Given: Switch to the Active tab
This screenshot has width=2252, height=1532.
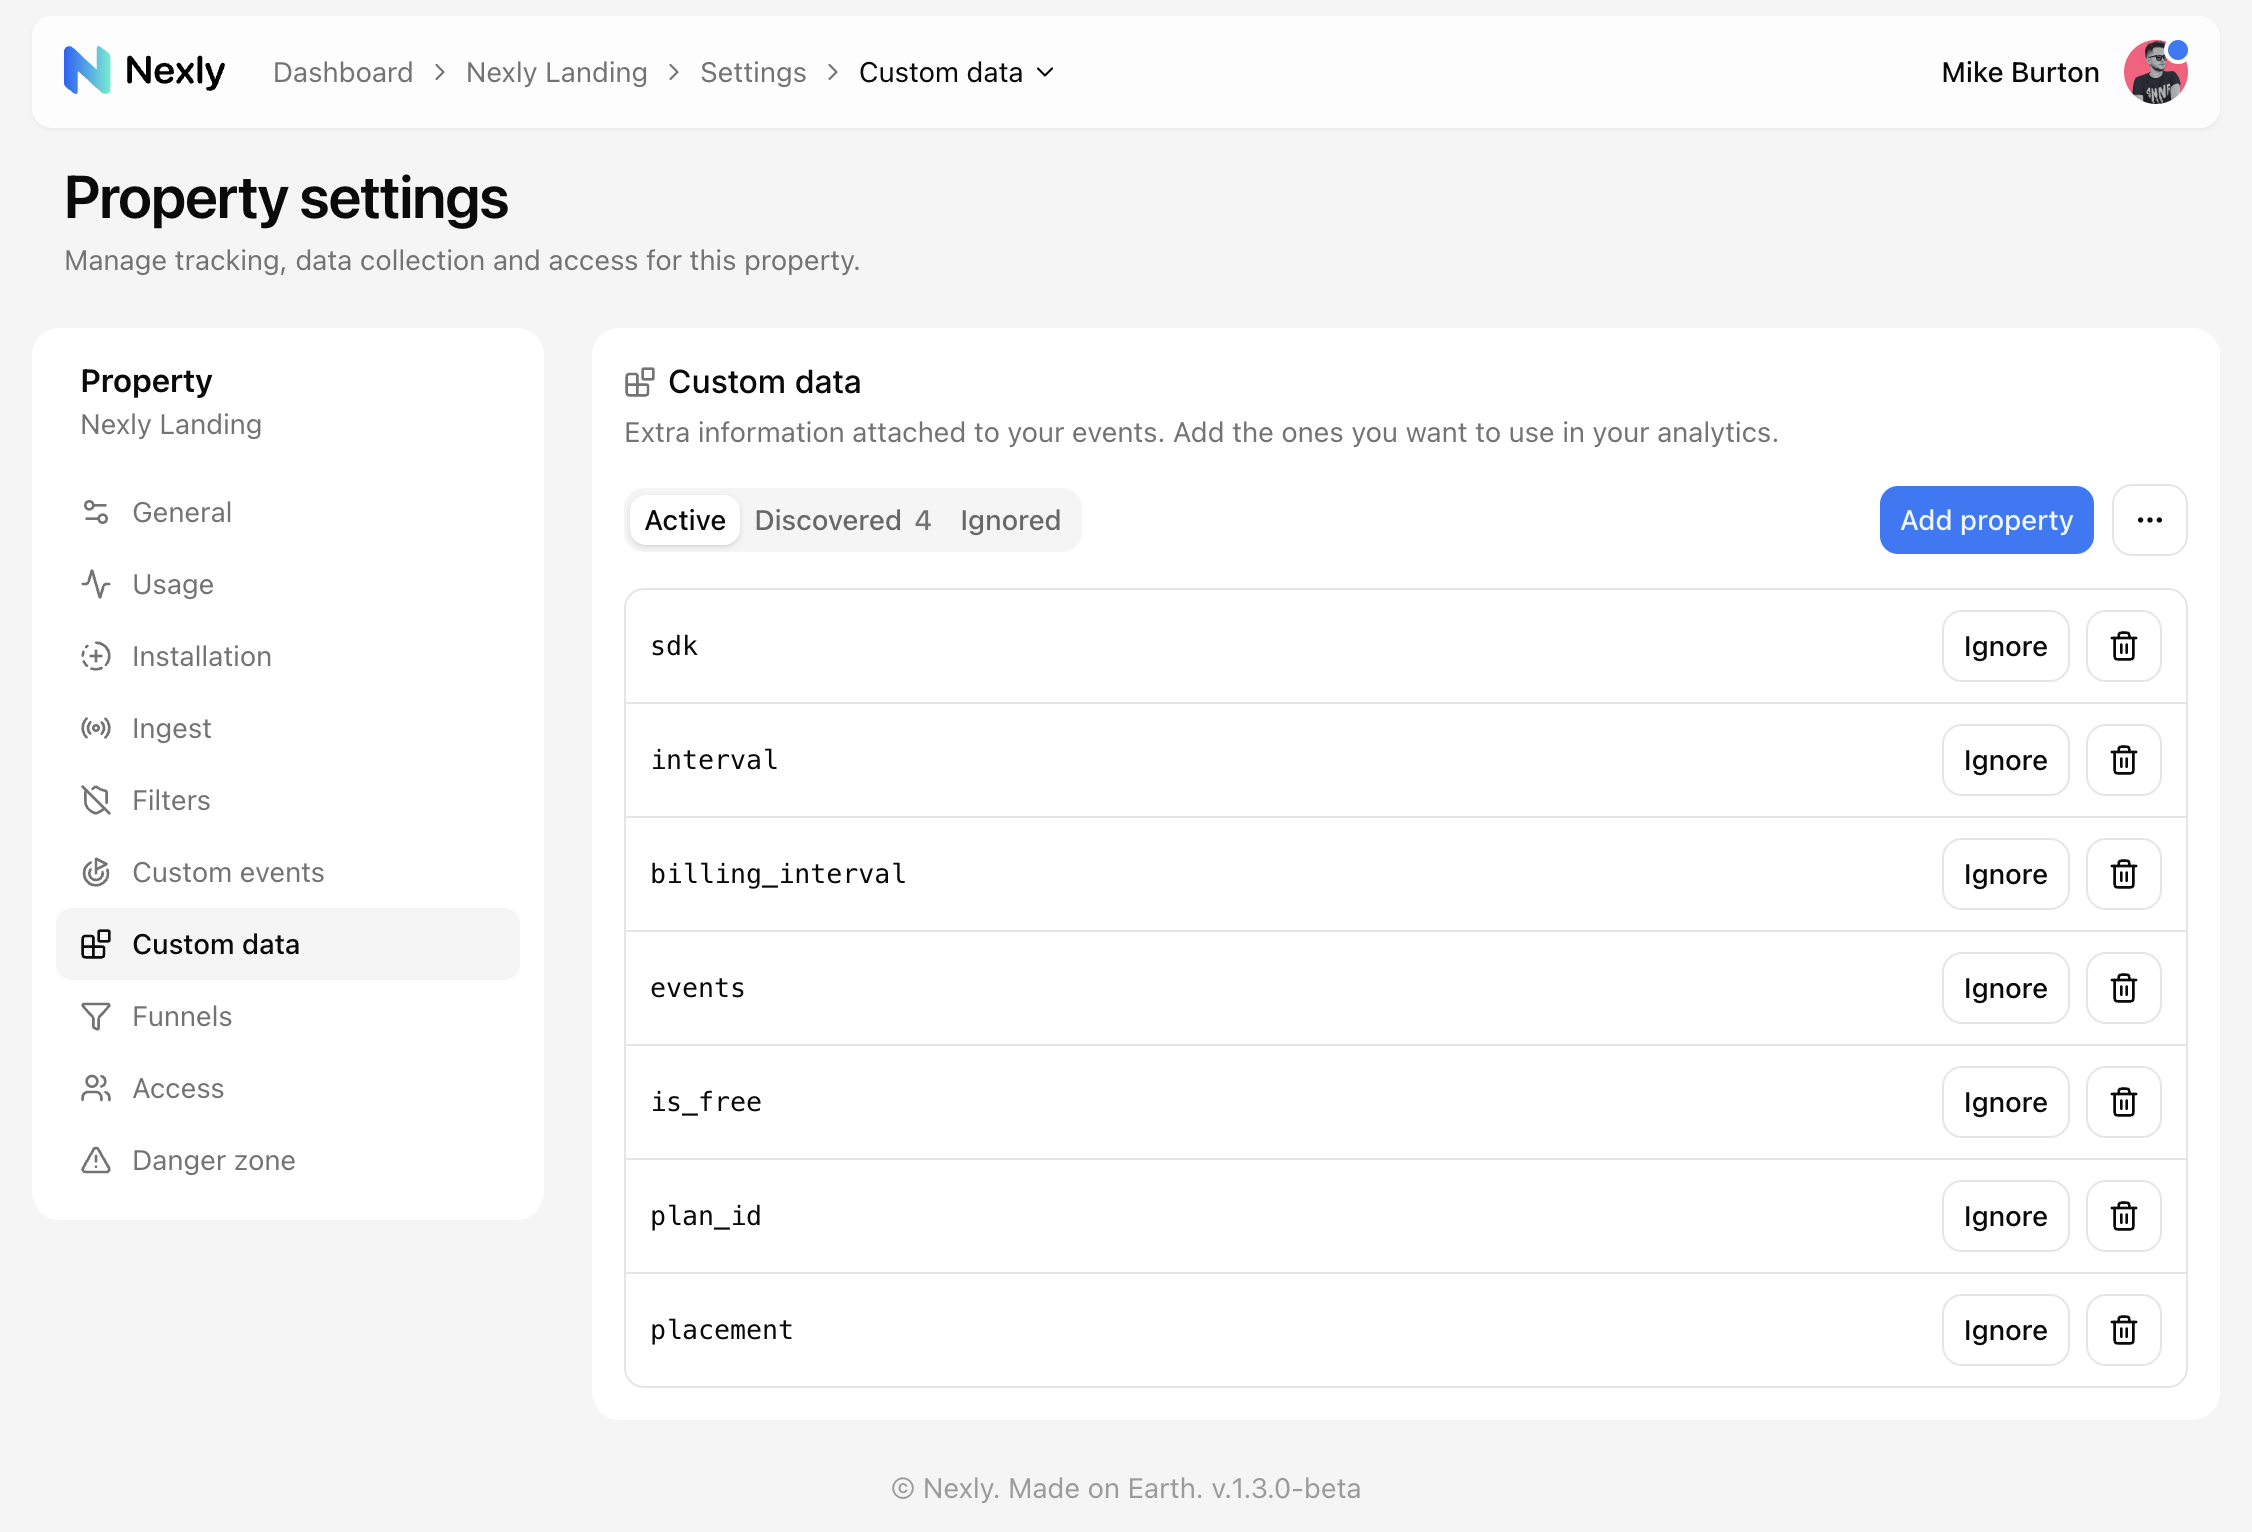Looking at the screenshot, I should [x=685, y=520].
